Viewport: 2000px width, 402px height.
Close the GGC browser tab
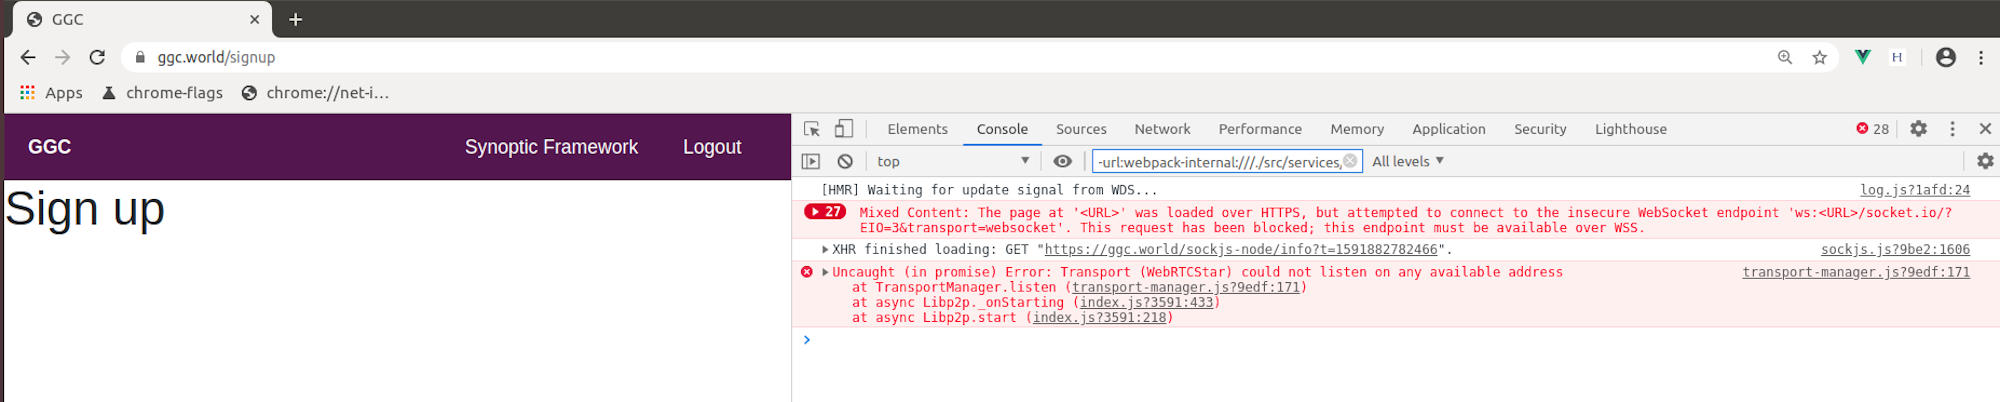pyautogui.click(x=254, y=19)
